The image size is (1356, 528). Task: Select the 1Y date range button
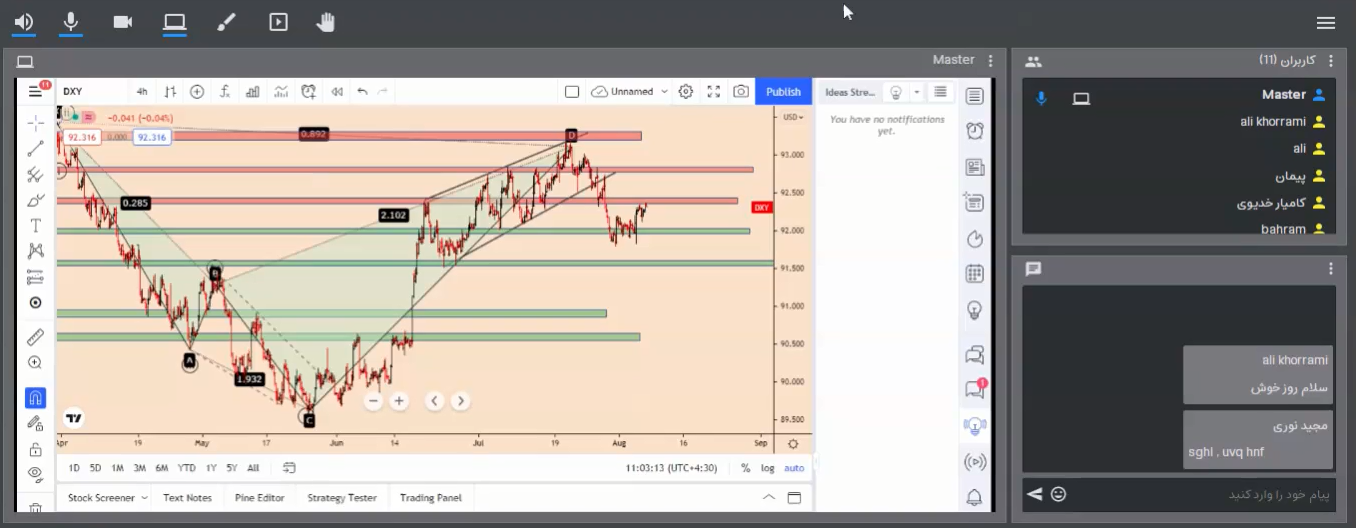pyautogui.click(x=211, y=468)
